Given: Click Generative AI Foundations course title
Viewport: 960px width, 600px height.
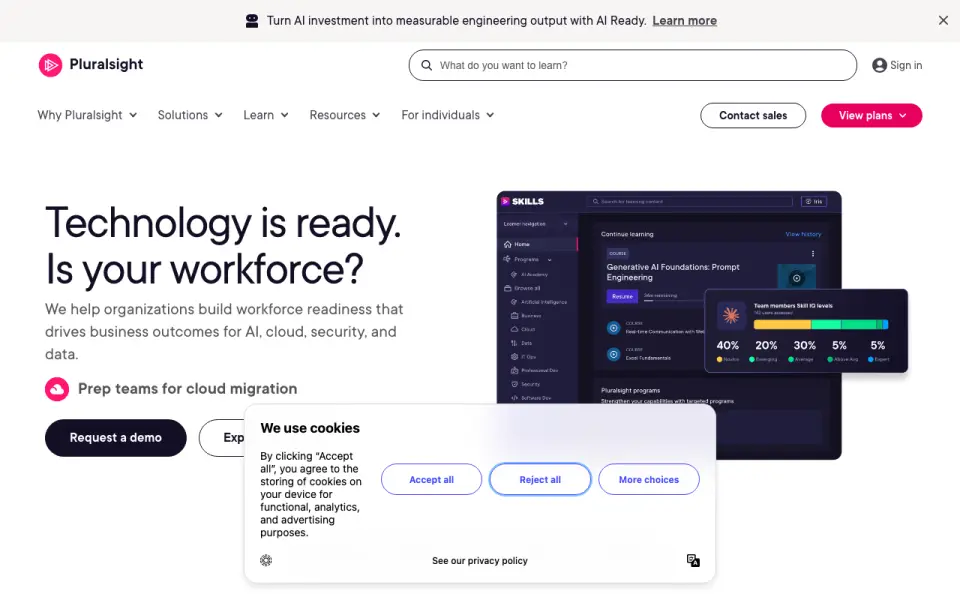Looking at the screenshot, I should [x=673, y=272].
